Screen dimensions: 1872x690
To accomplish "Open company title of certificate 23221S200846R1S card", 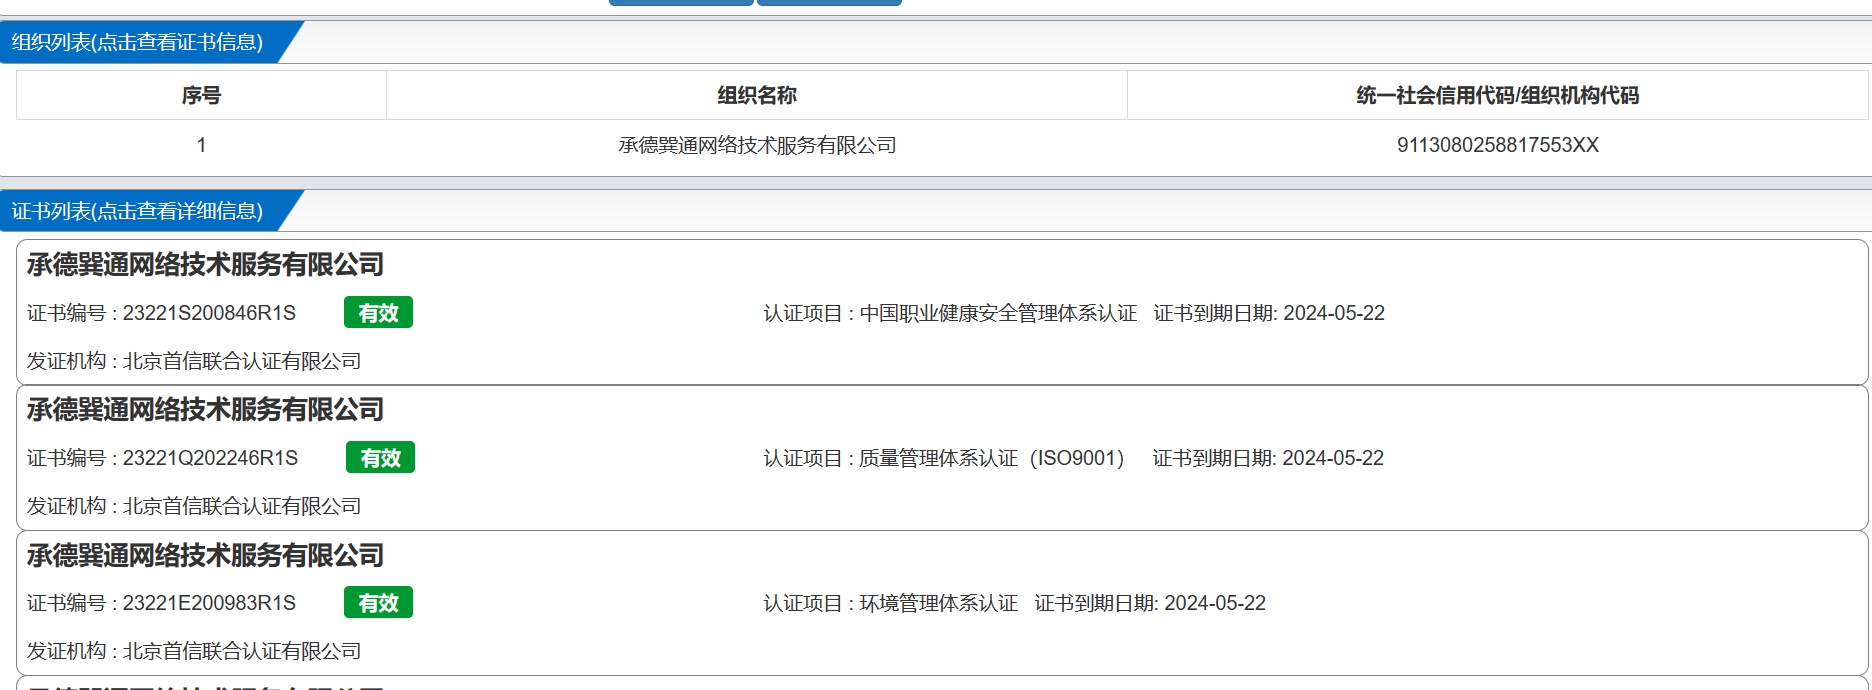I will tap(205, 264).
